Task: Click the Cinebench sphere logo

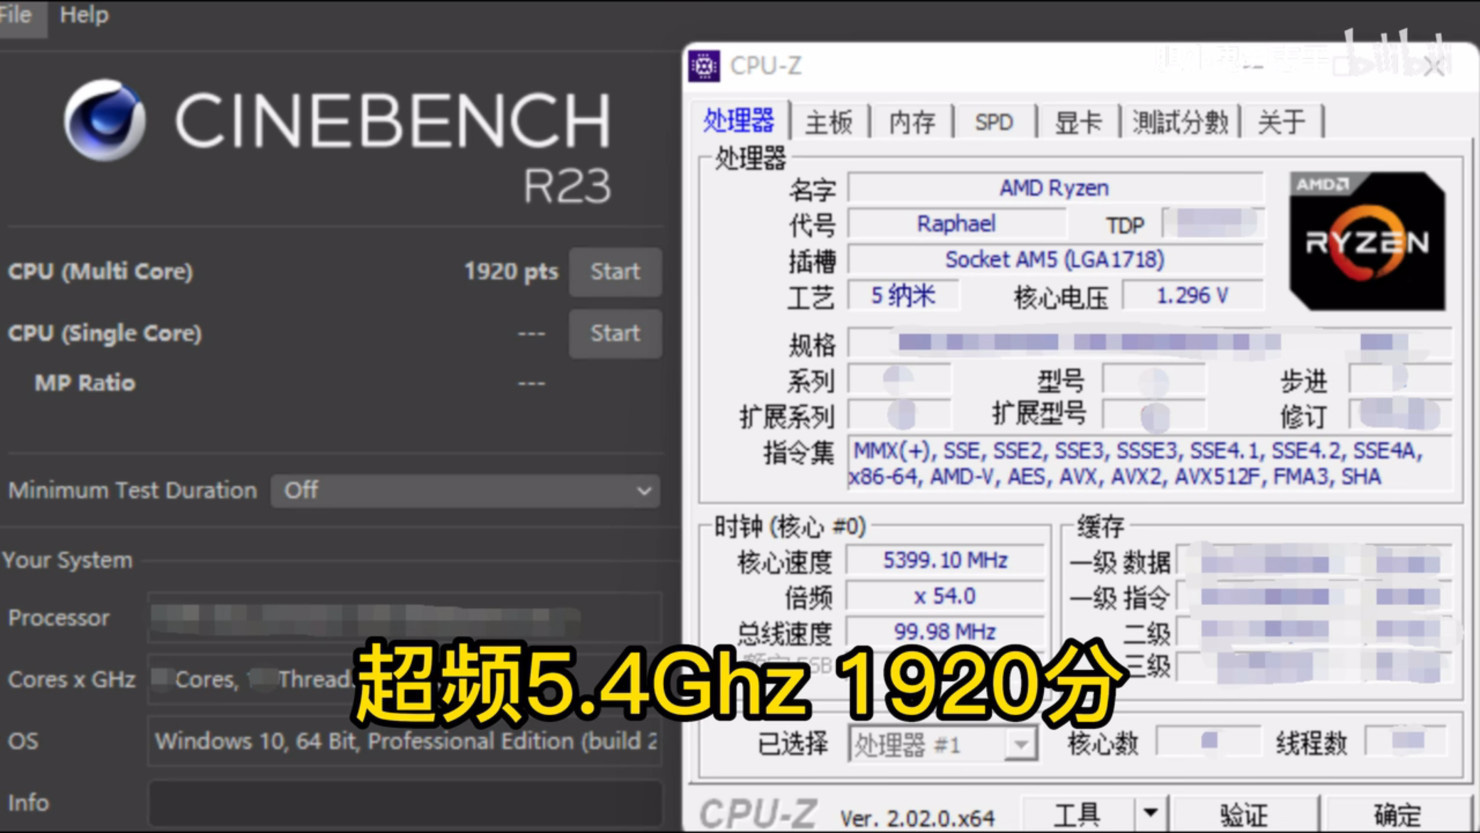Action: (x=105, y=120)
